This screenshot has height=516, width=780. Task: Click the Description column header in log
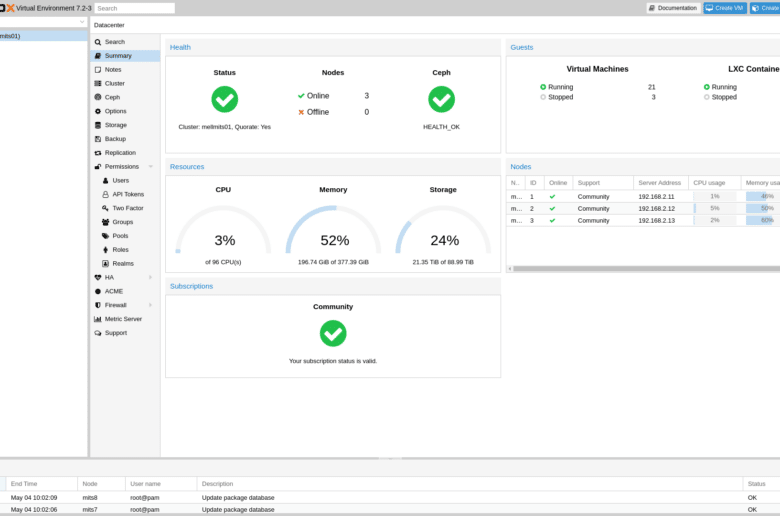[470, 484]
